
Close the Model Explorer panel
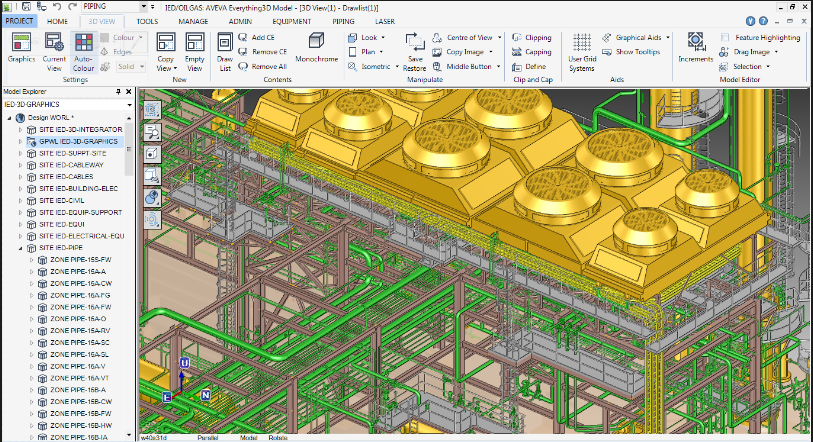coord(129,91)
